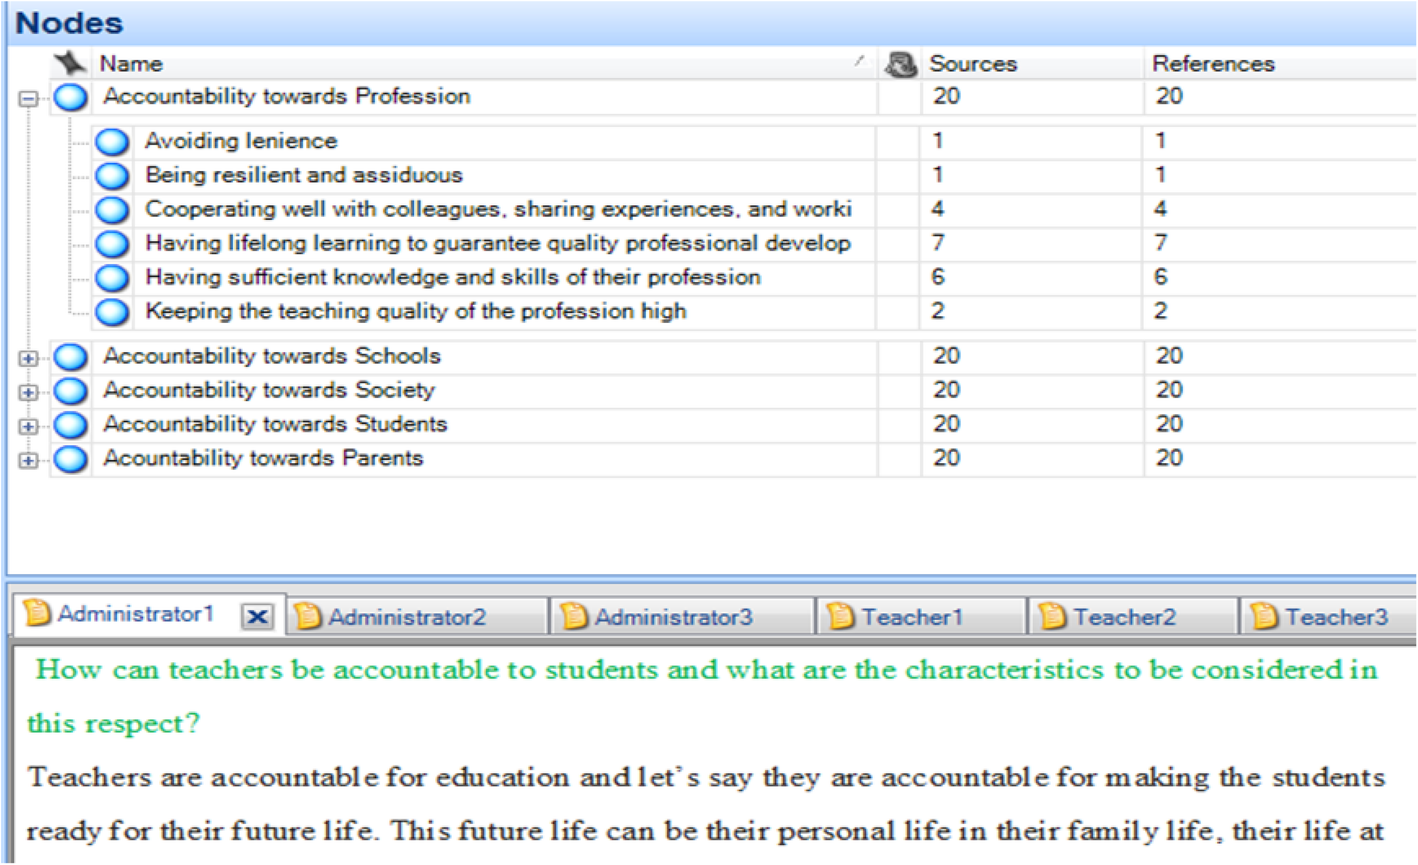Select Accountability towards Society row name
The width and height of the screenshot is (1418, 865).
coord(269,390)
